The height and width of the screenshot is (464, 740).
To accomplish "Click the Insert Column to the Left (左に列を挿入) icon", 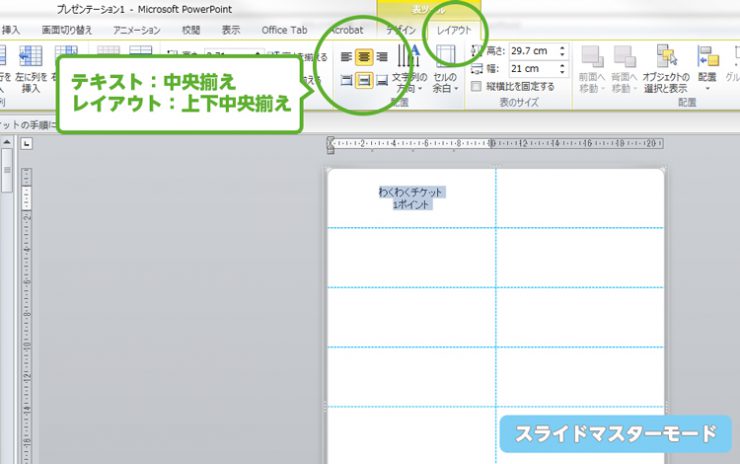I will tap(31, 57).
